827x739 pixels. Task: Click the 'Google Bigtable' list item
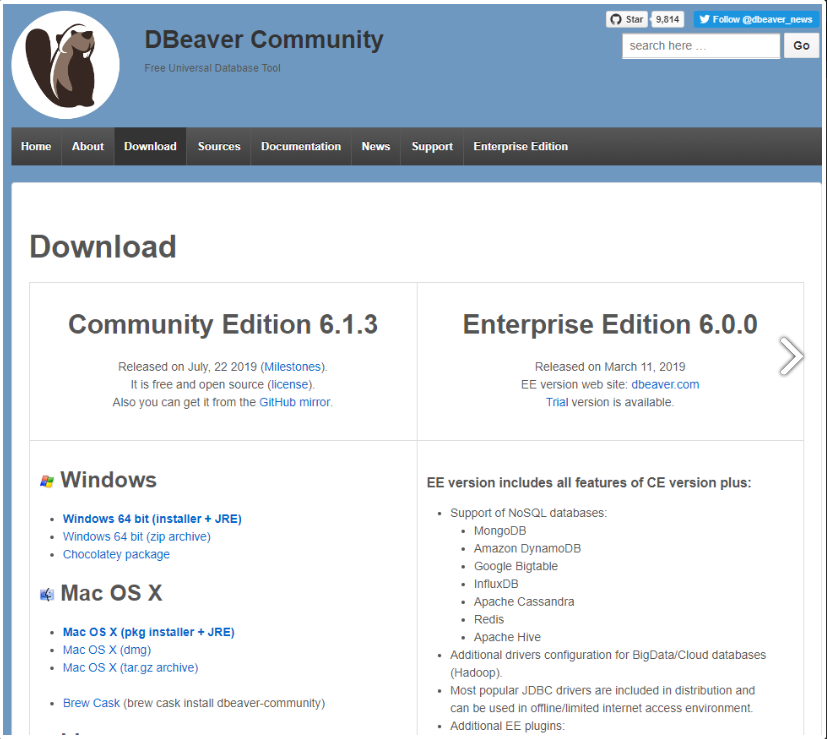tap(516, 566)
